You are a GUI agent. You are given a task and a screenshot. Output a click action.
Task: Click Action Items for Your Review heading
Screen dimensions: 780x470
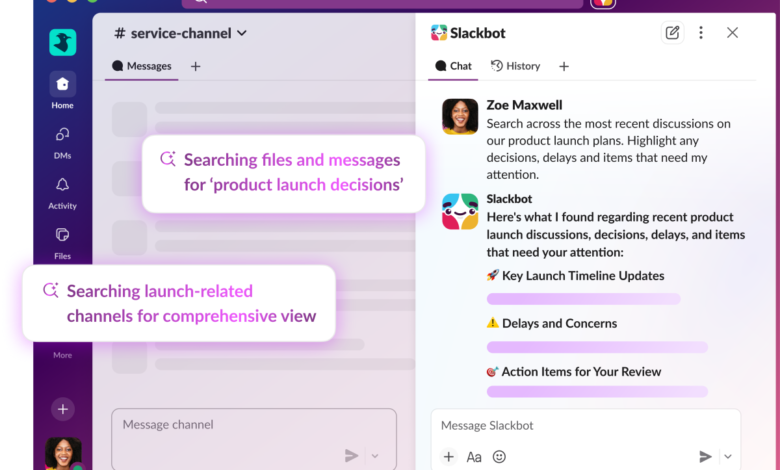(x=581, y=372)
